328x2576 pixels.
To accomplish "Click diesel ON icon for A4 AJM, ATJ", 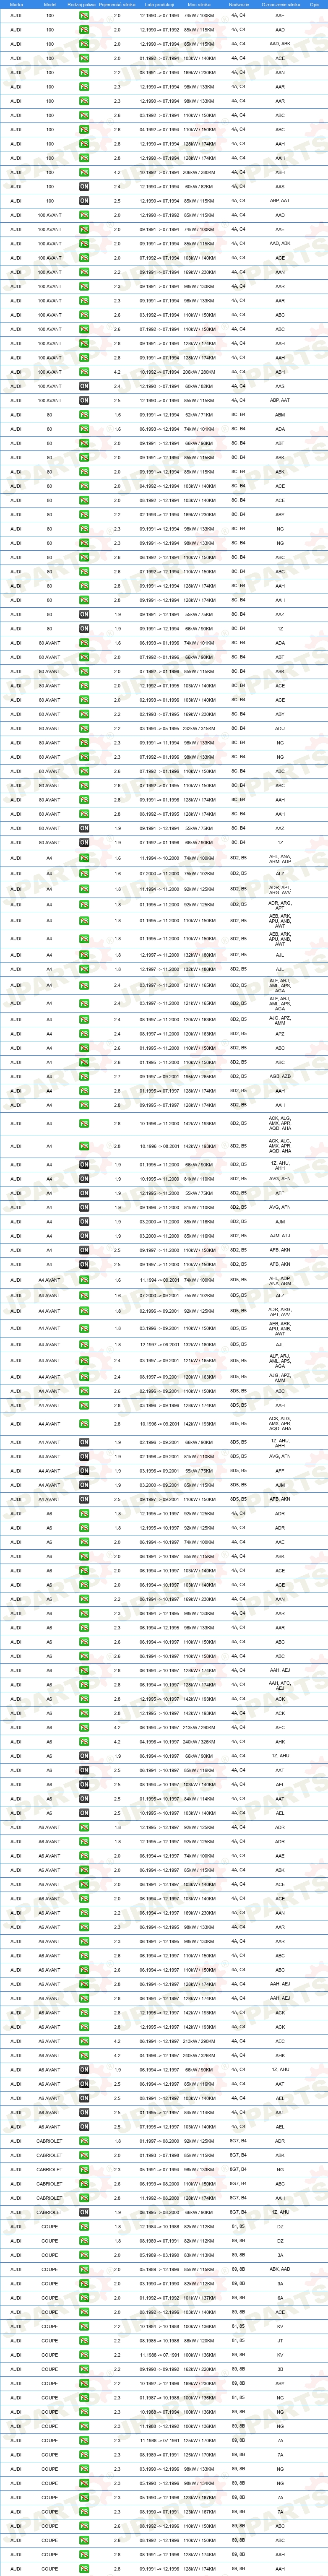I will 84,1236.
